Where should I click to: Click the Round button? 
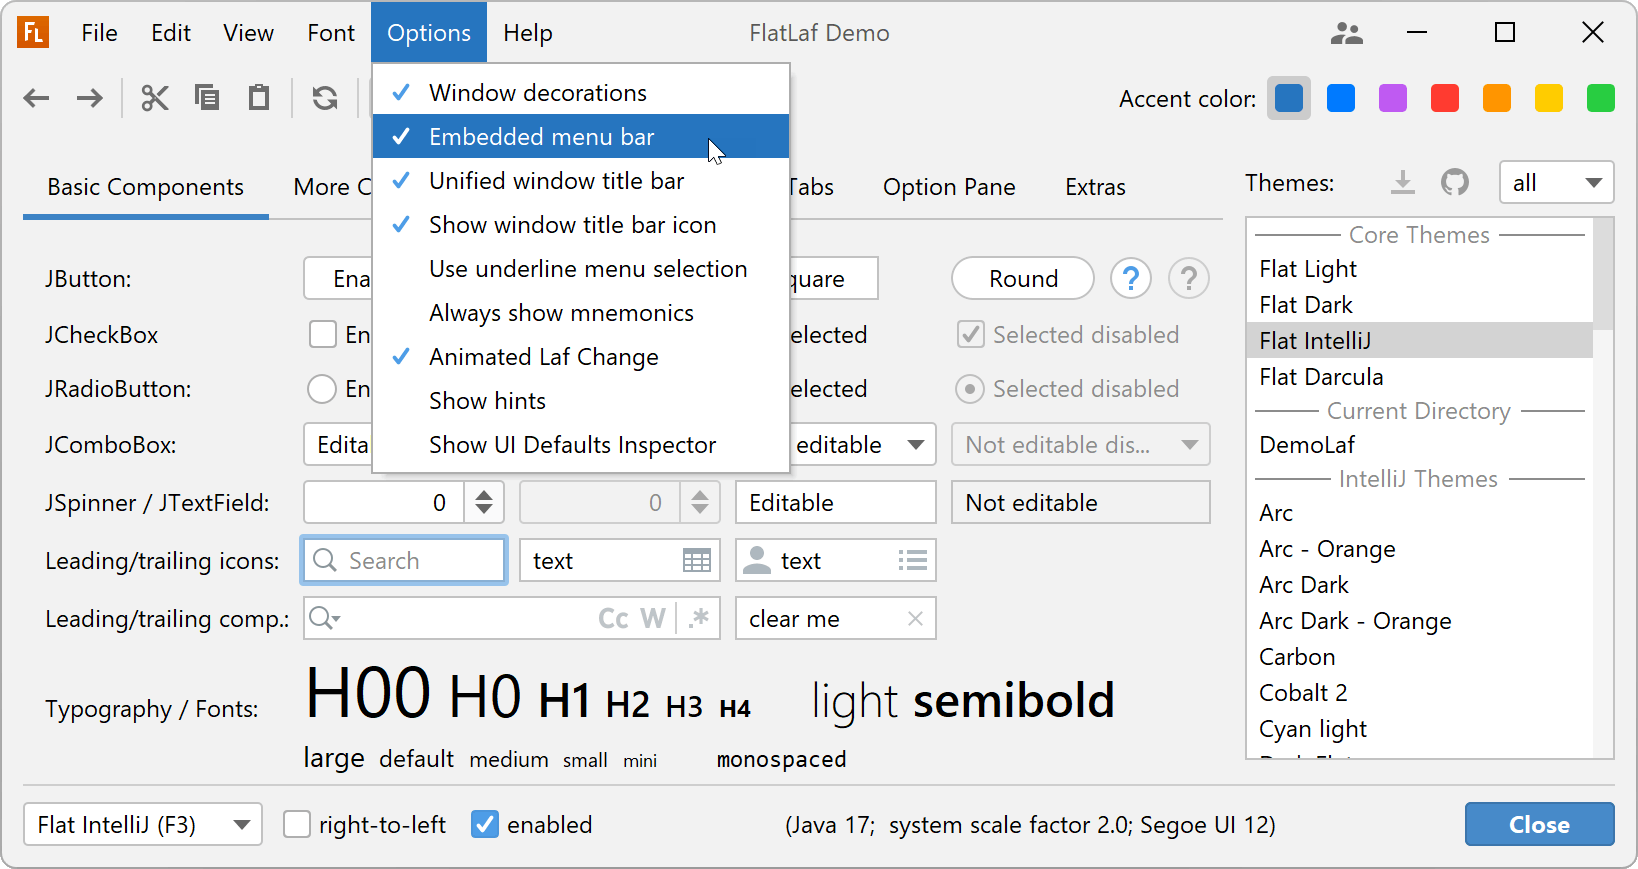click(1022, 279)
